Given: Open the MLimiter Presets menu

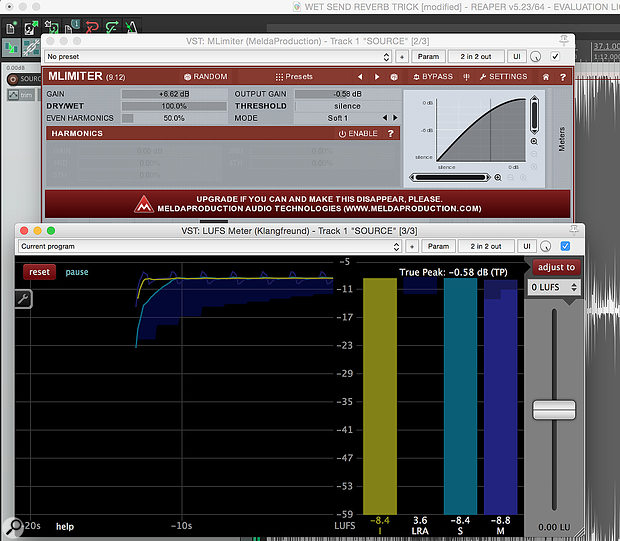Looking at the screenshot, I should [294, 77].
